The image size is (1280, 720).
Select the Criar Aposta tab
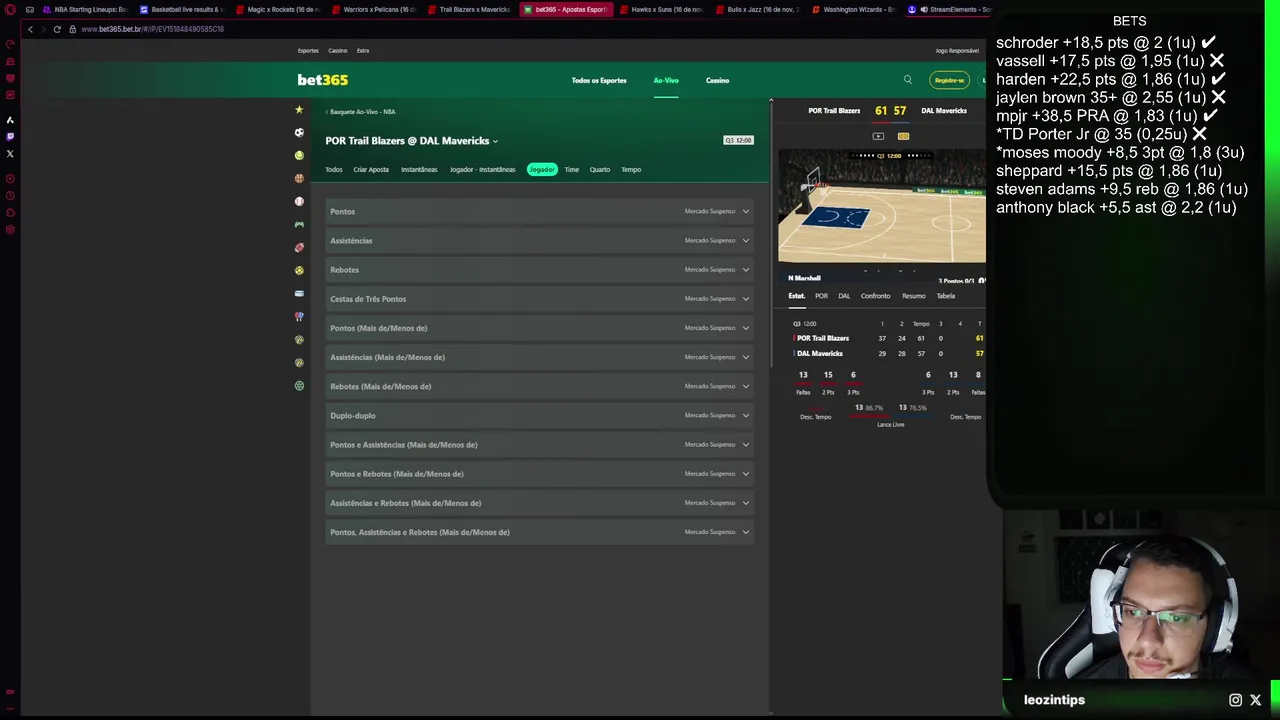(x=371, y=169)
